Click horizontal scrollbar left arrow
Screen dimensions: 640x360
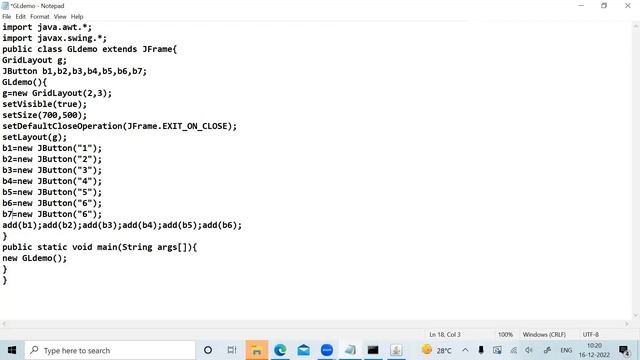(x=4, y=324)
